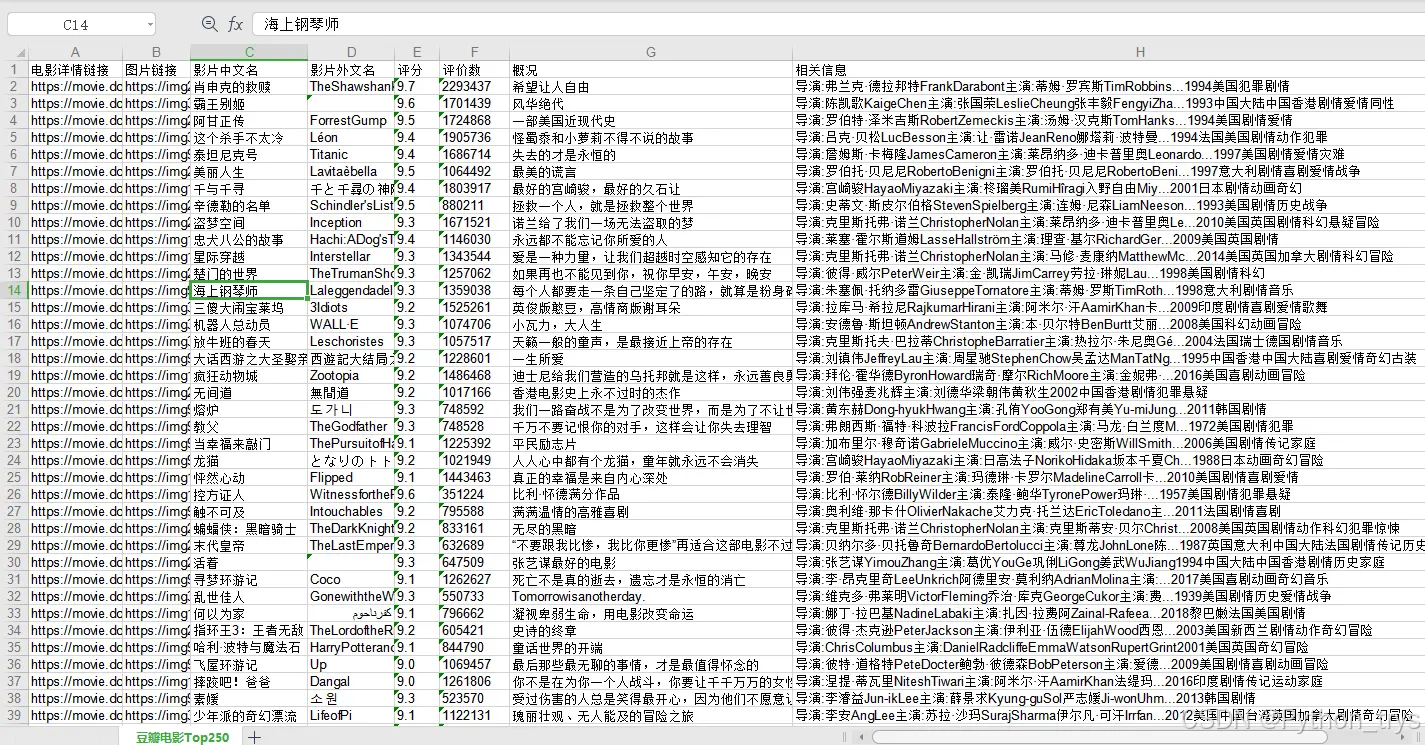Select the cell Zootopia
Image resolution: width=1425 pixels, height=745 pixels.
click(350, 376)
